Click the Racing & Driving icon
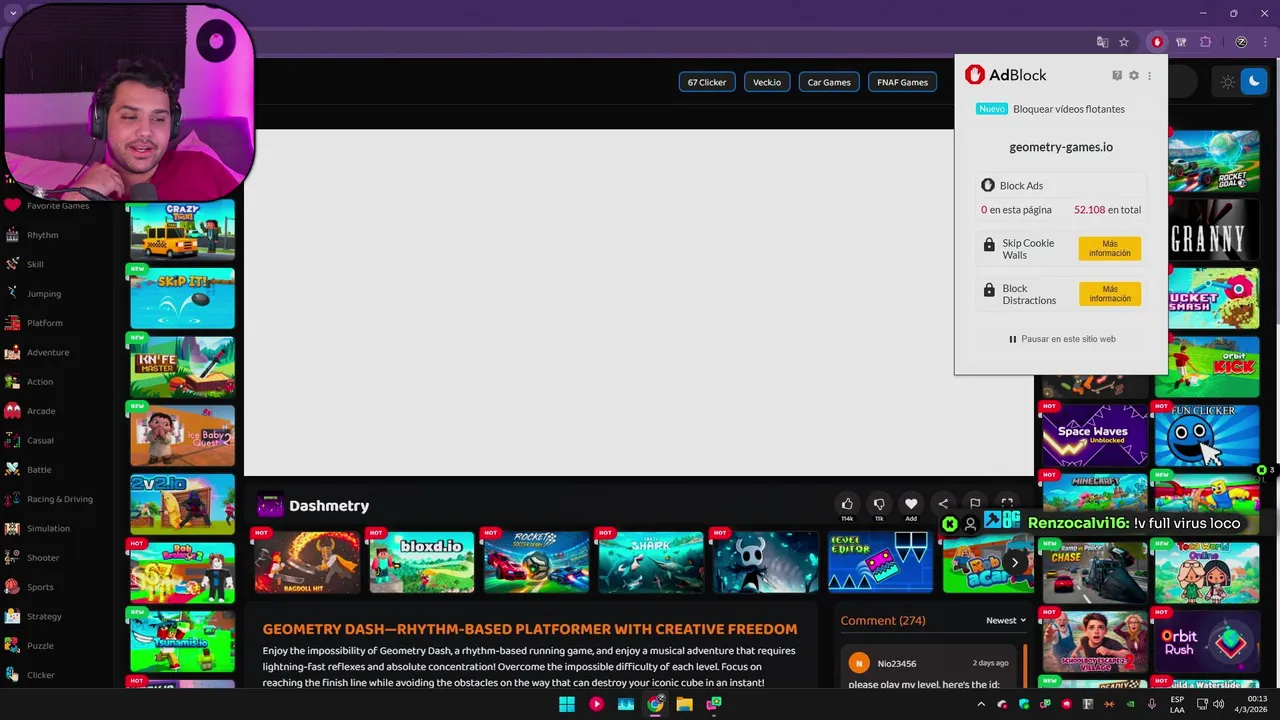This screenshot has width=1280, height=720. point(12,499)
